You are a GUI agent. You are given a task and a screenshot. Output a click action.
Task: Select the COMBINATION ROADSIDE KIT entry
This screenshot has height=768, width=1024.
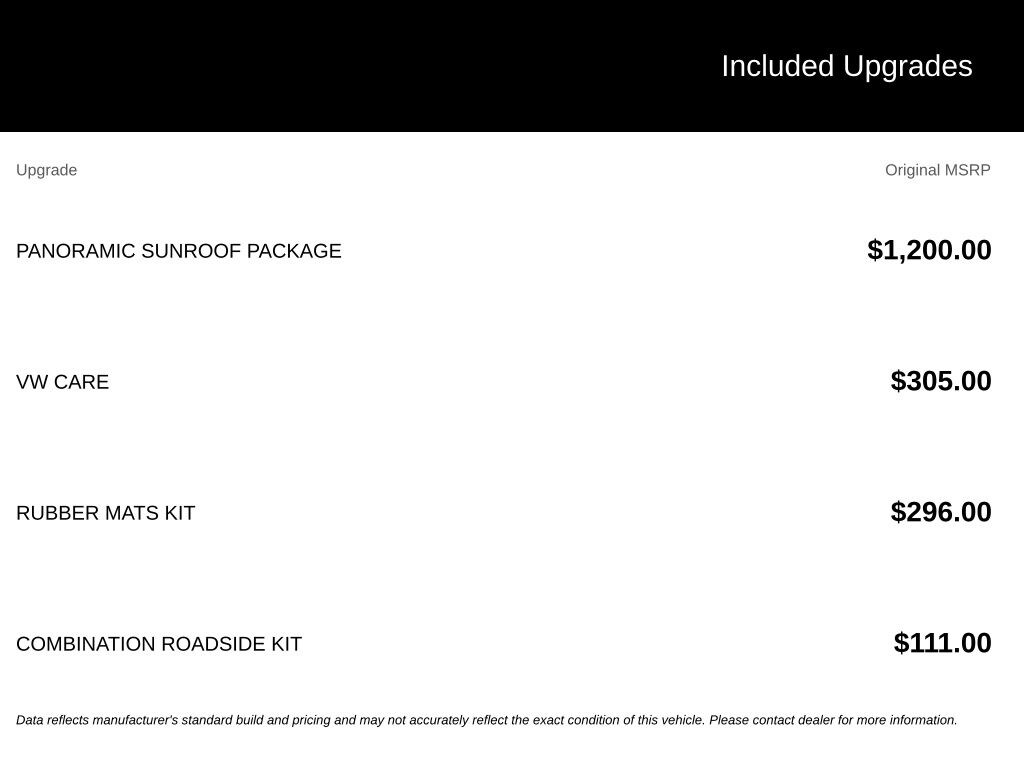point(159,644)
